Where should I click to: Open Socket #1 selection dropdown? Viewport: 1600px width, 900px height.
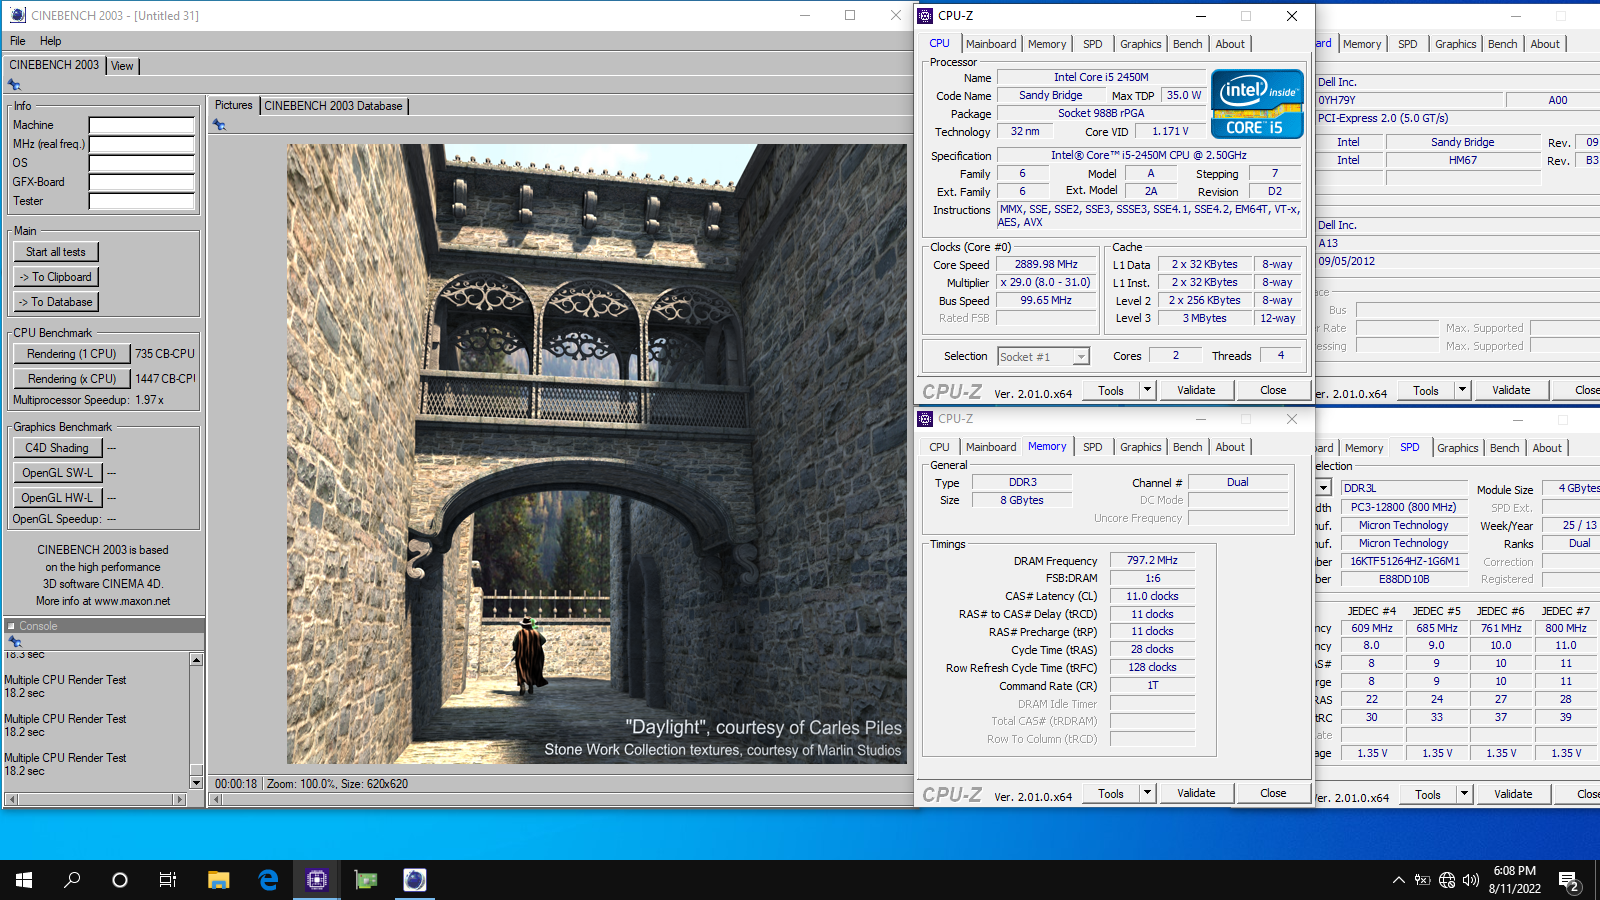coord(1081,357)
